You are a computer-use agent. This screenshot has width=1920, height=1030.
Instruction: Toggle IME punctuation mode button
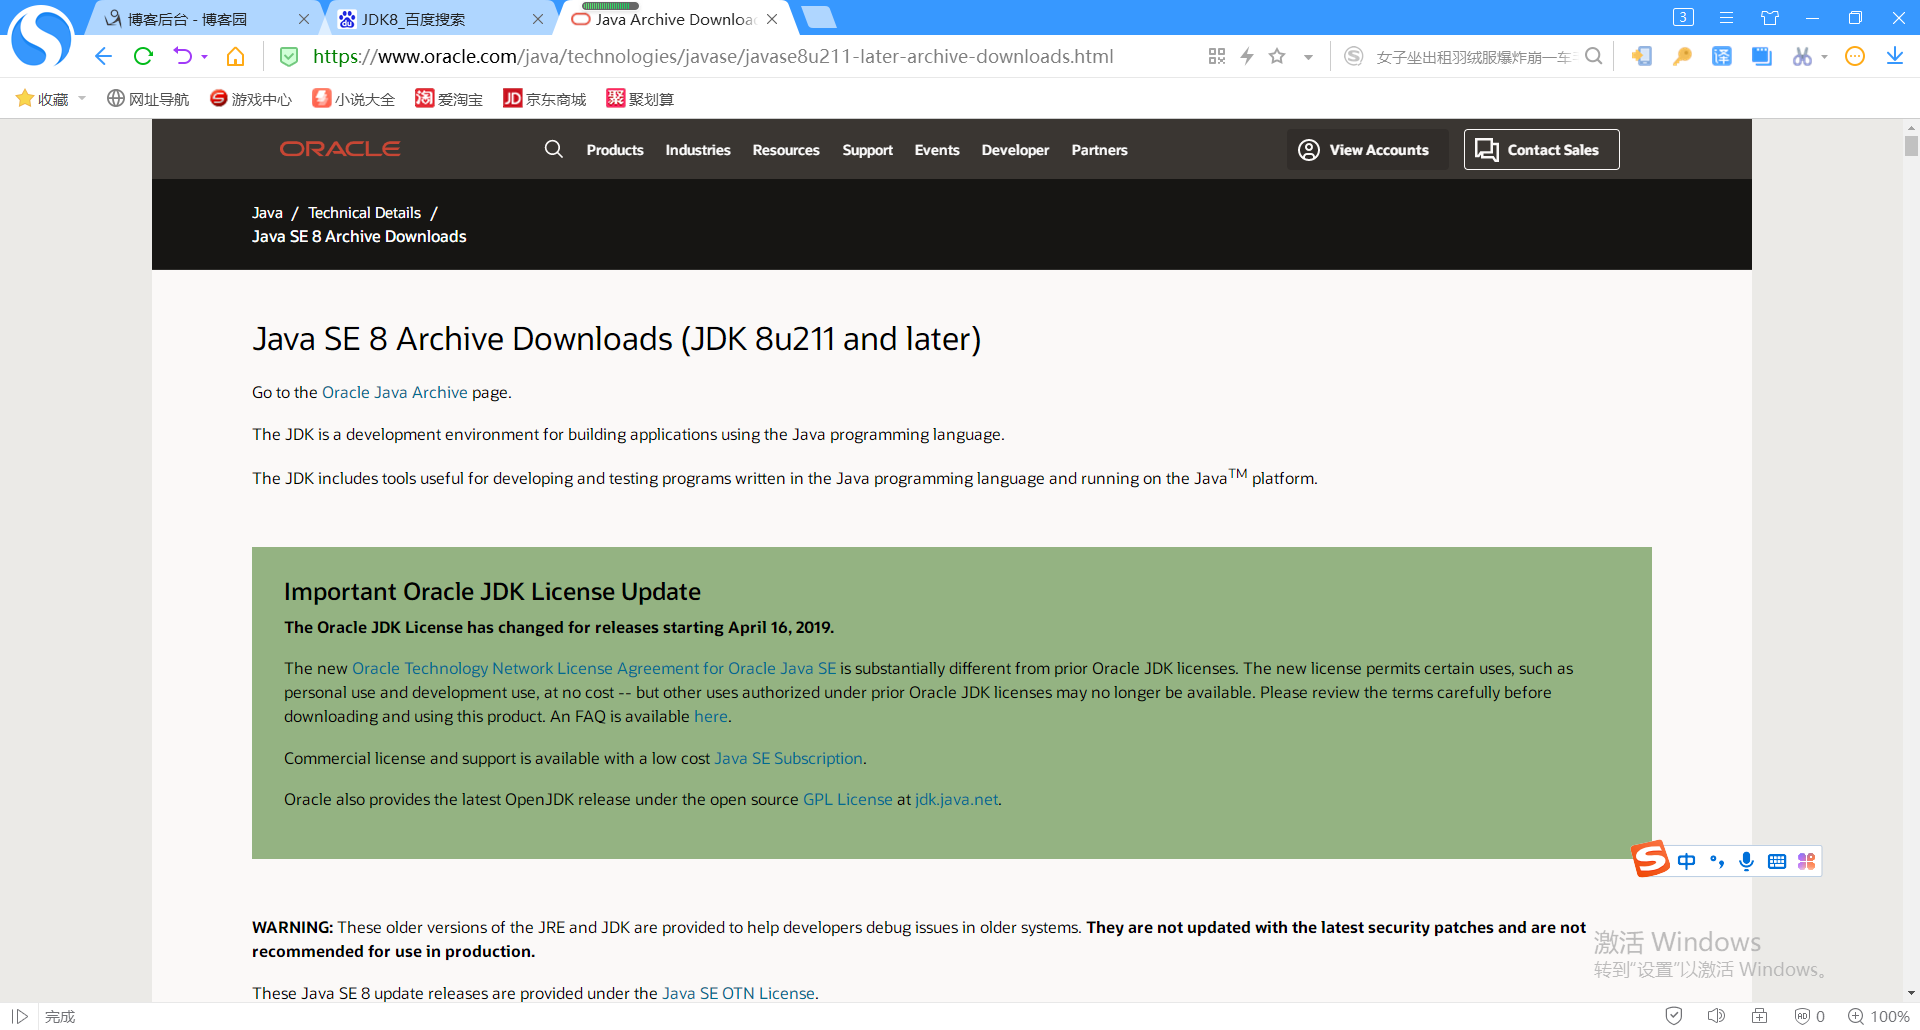(1717, 861)
